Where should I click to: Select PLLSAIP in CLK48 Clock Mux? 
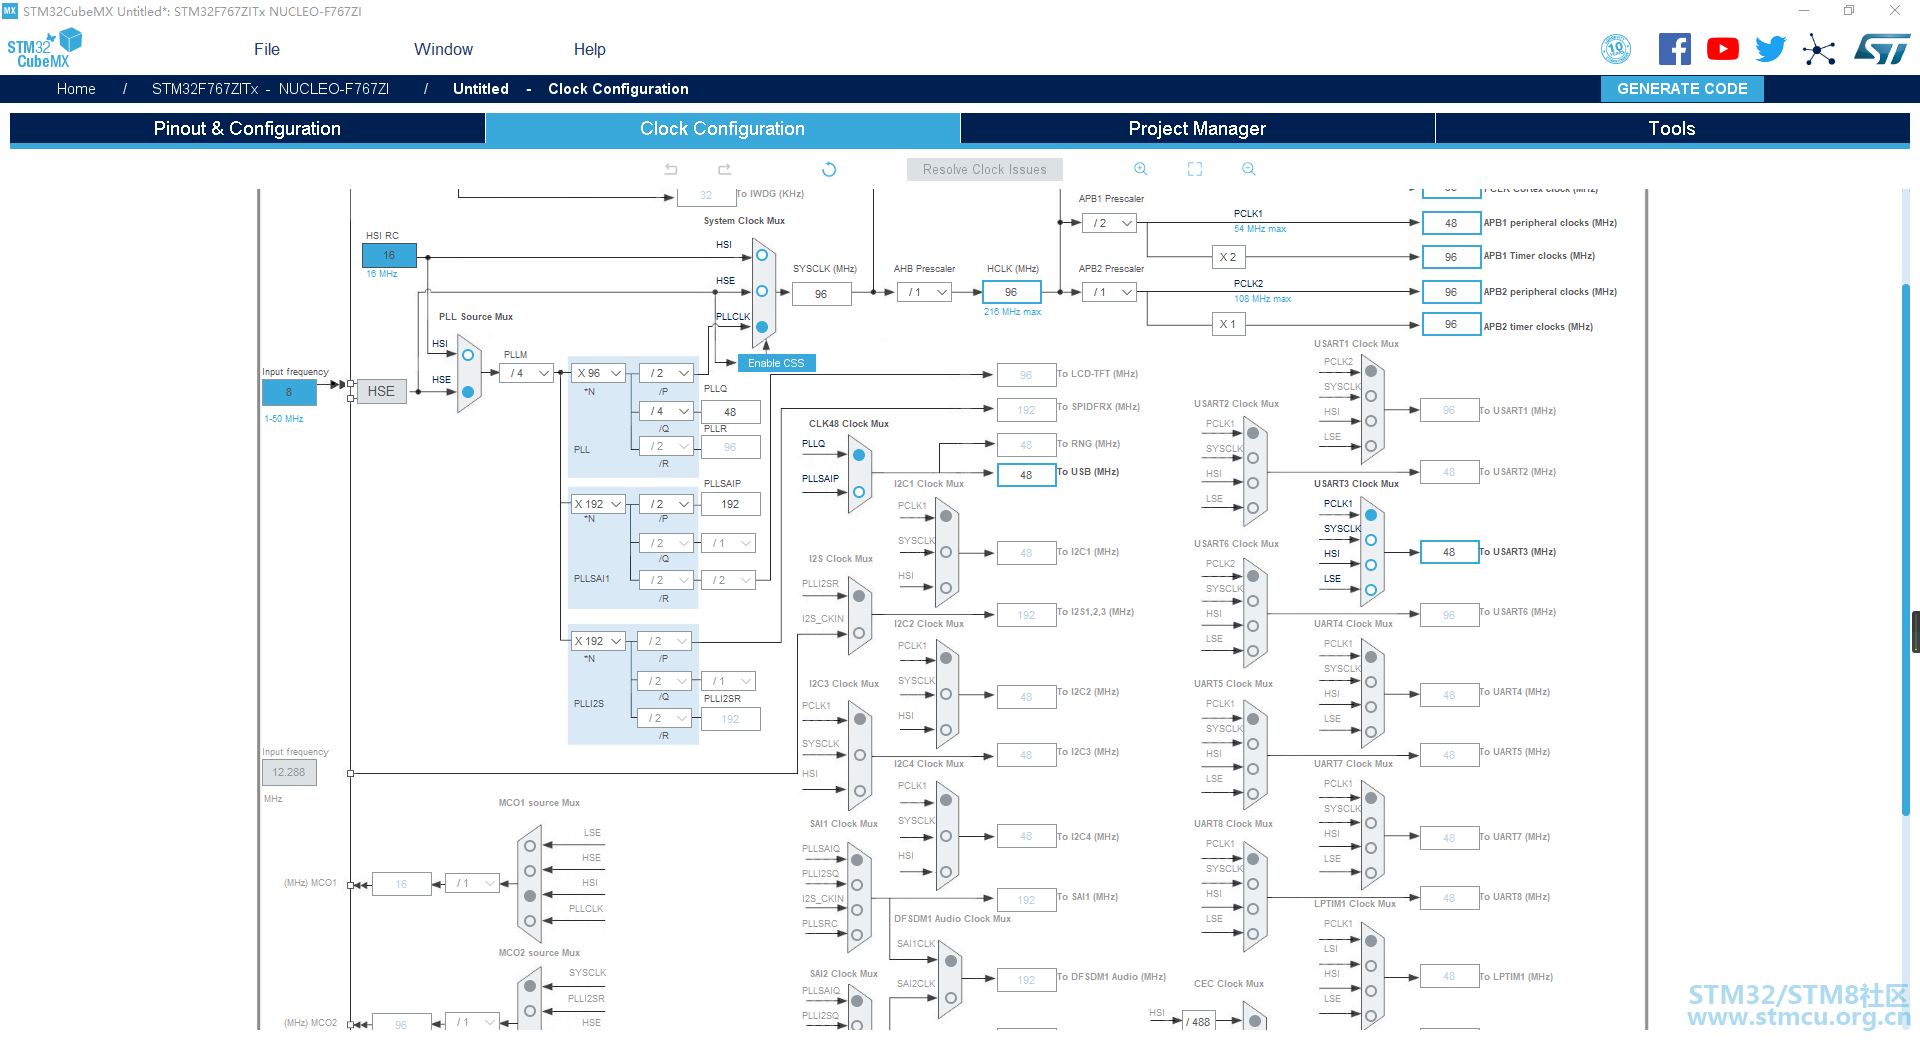[x=859, y=492]
